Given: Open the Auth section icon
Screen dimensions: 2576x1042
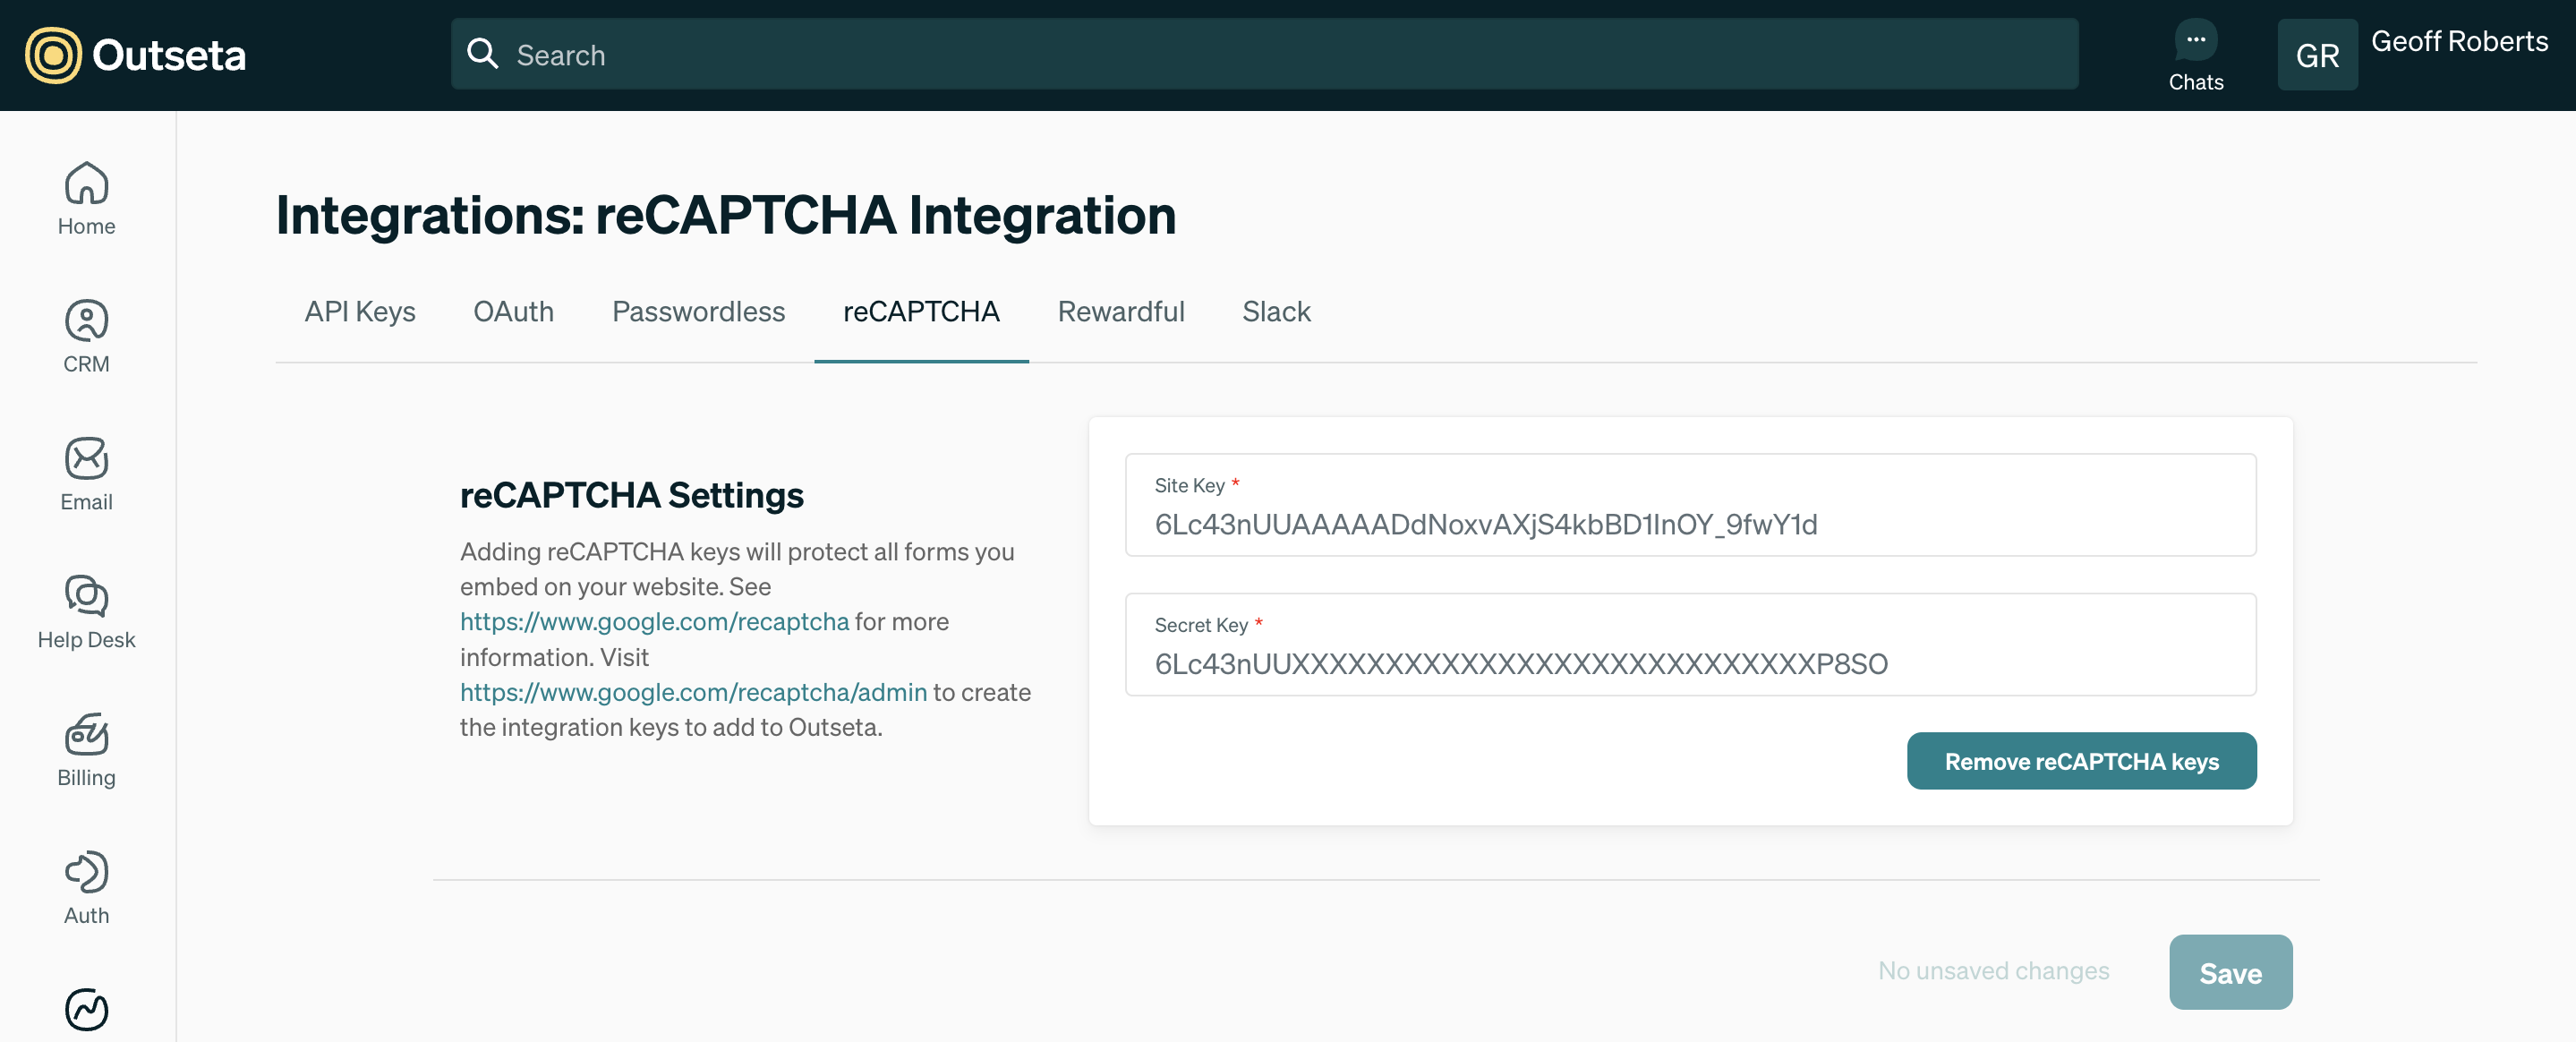Looking at the screenshot, I should (86, 872).
